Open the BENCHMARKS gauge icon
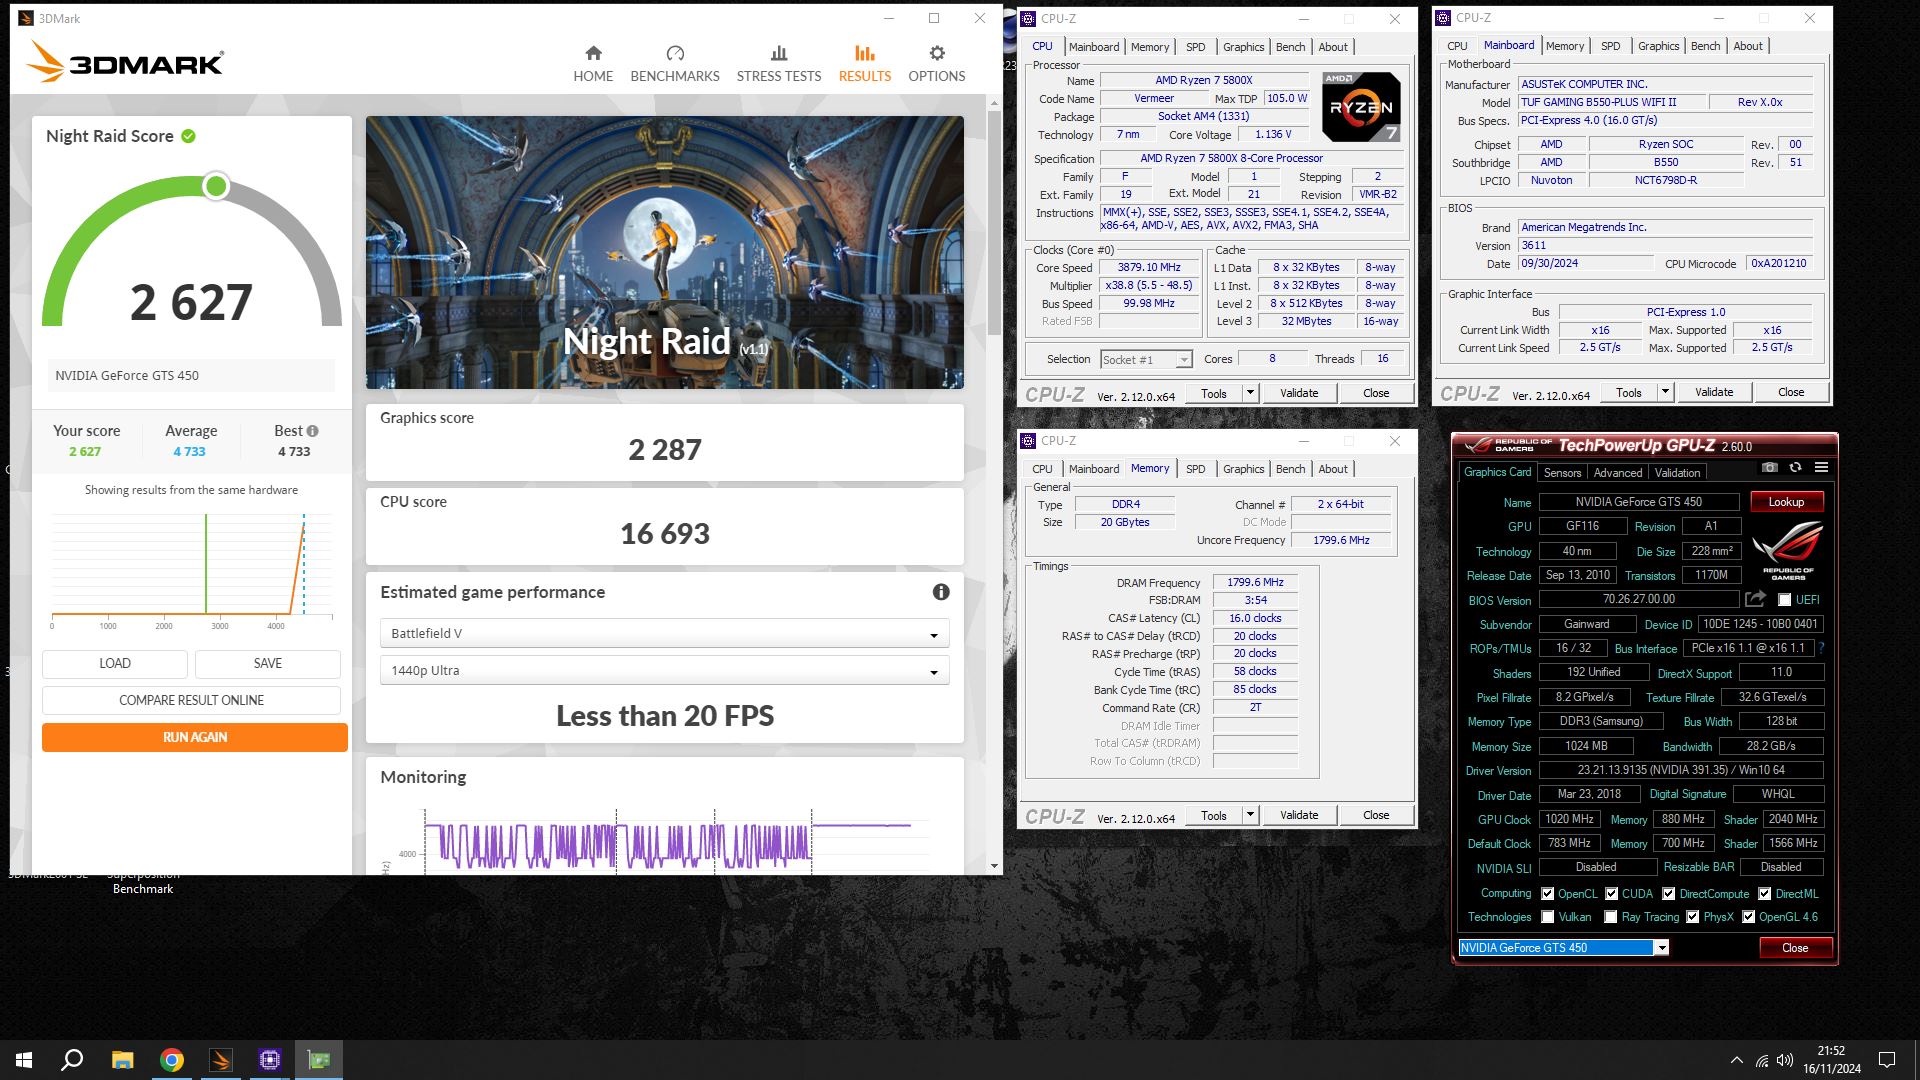 [x=675, y=53]
